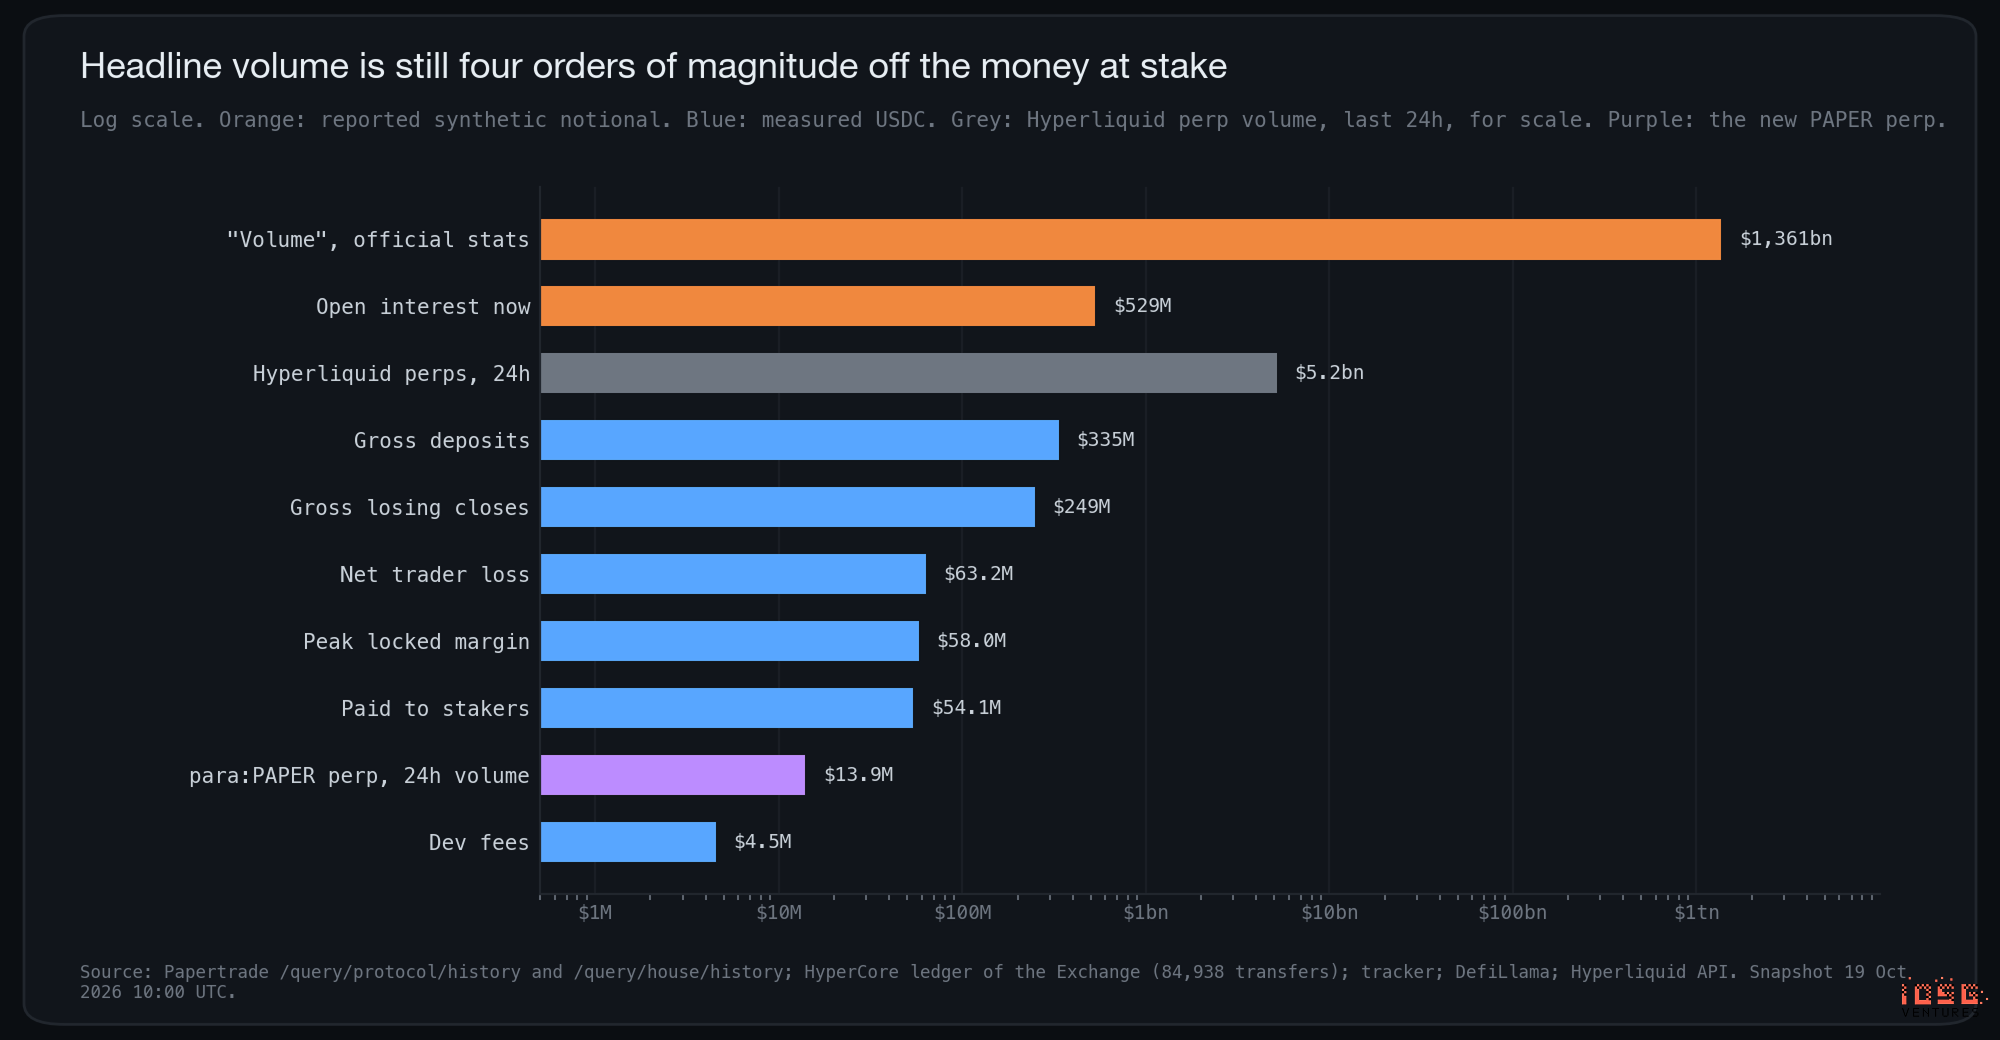Click the grey Hyperliquid perps bar

(x=909, y=373)
